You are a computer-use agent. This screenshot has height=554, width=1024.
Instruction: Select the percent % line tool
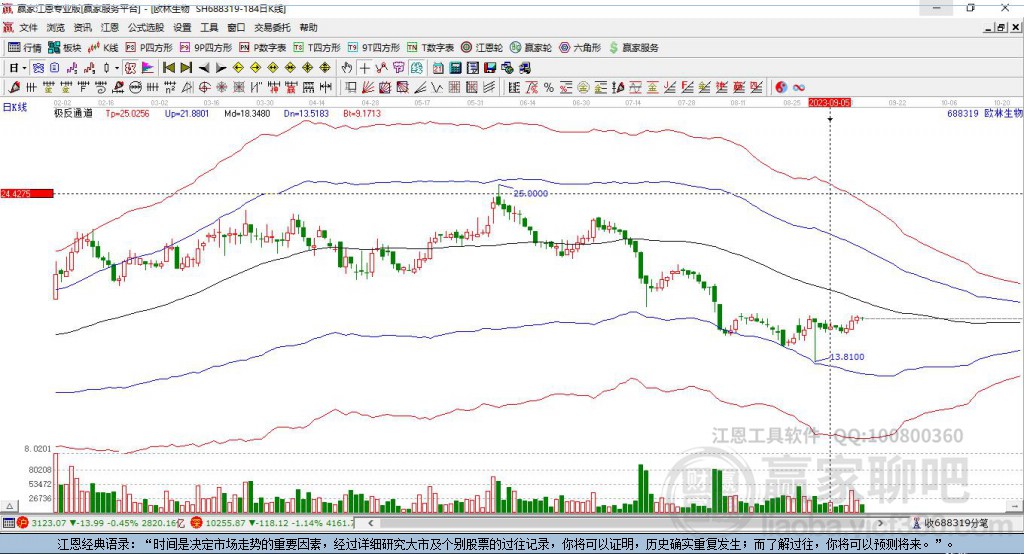pos(549,88)
